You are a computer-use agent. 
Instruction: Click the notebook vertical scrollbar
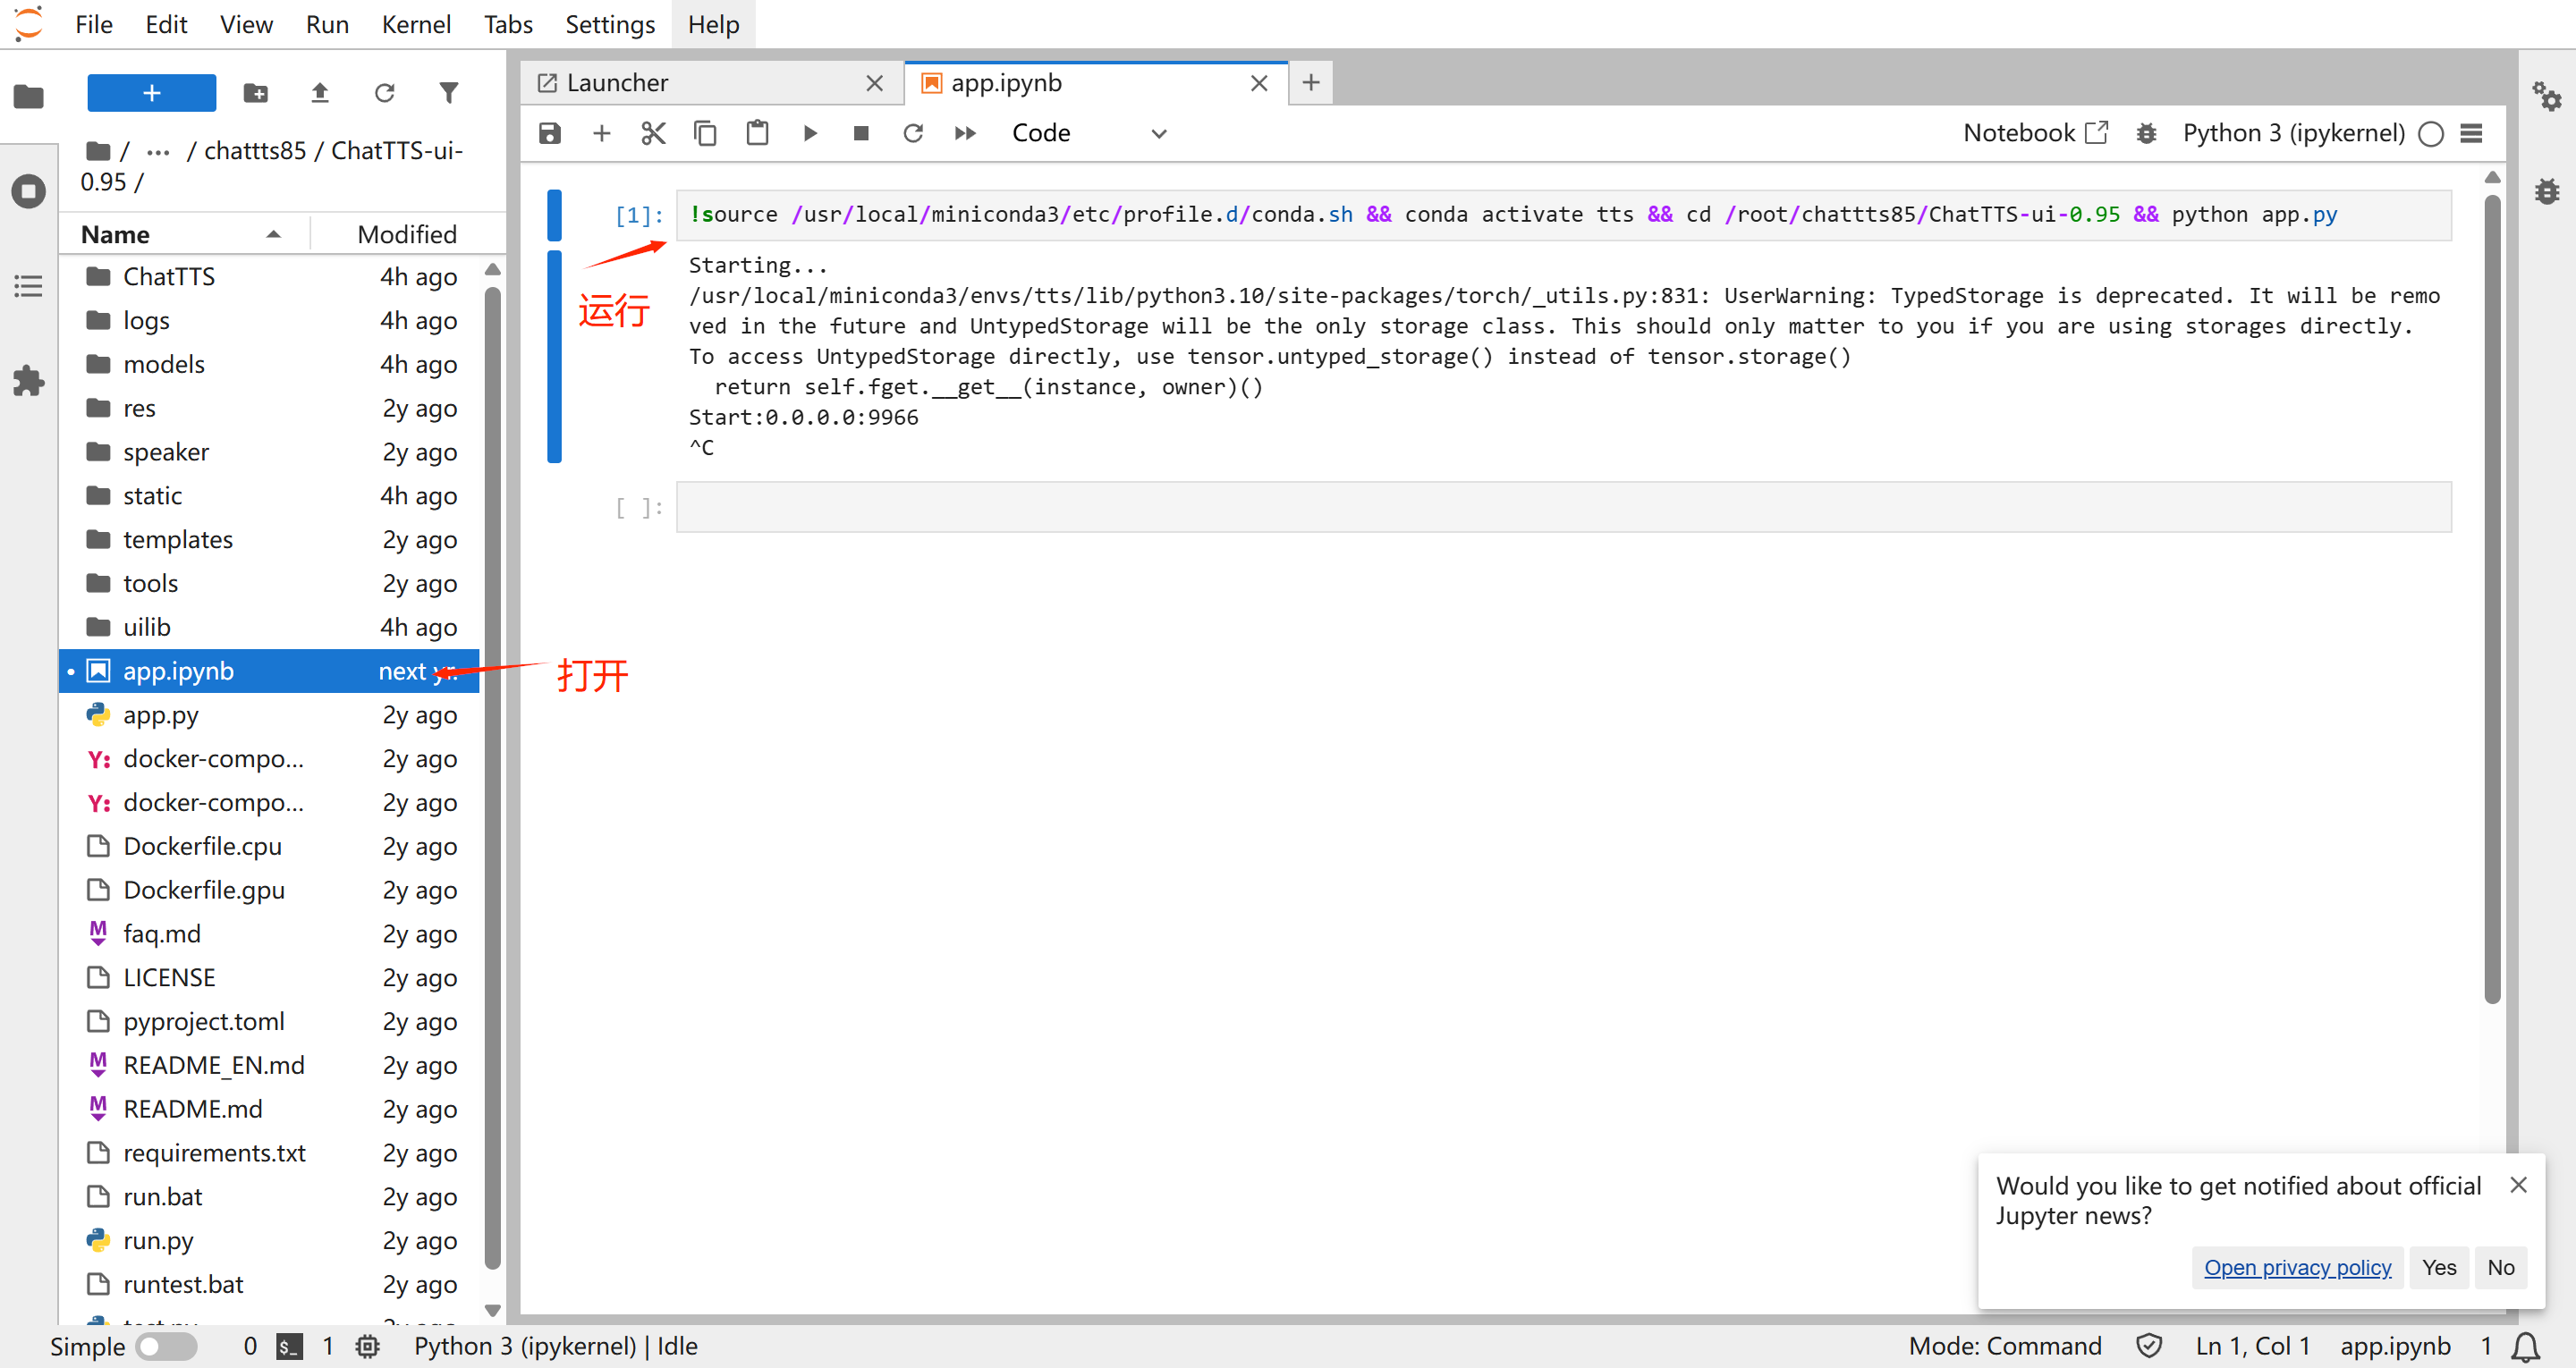pos(2492,600)
